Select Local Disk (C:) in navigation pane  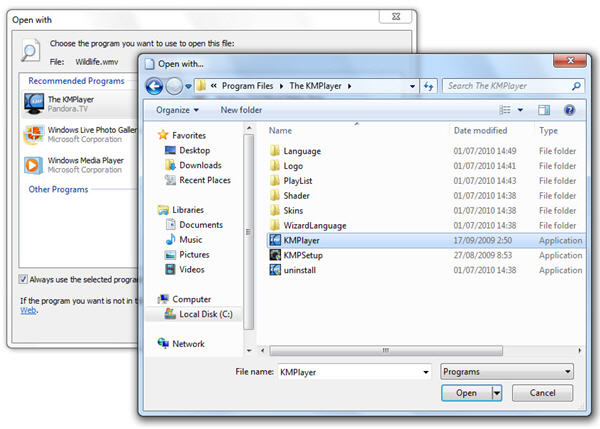[203, 314]
